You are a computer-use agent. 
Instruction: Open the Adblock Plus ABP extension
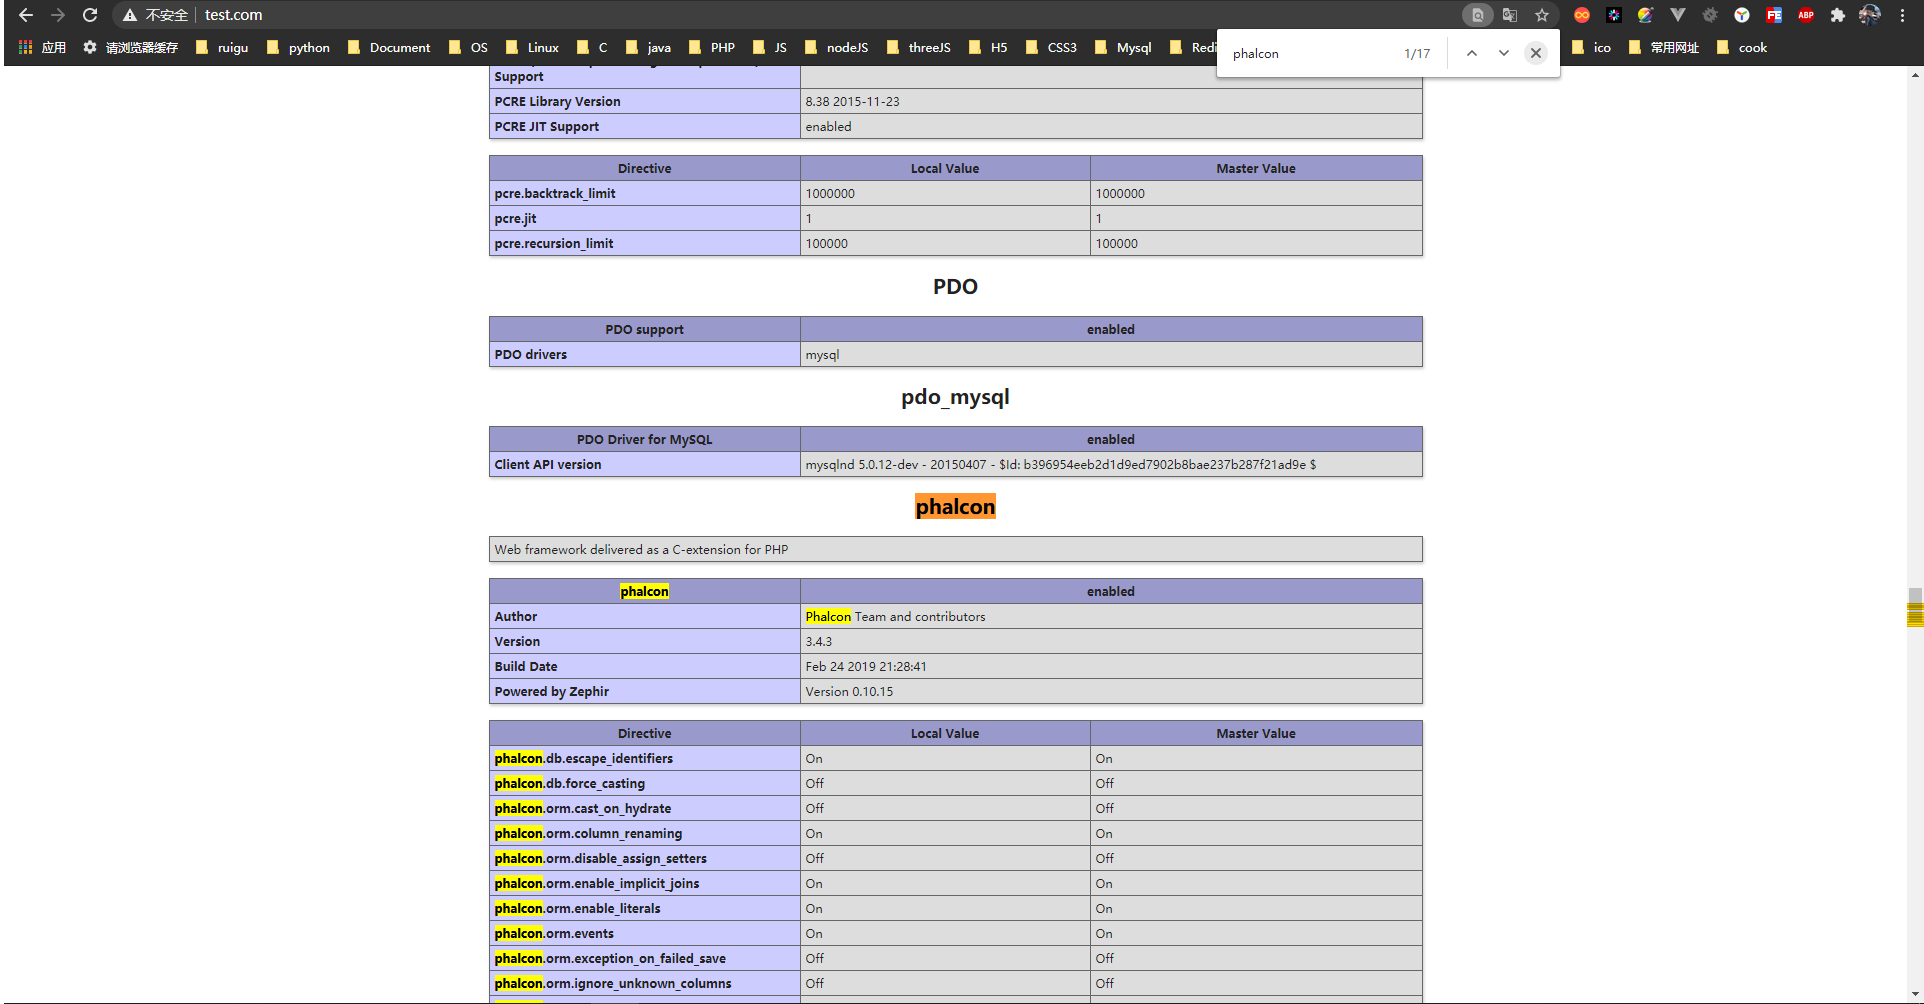1806,15
